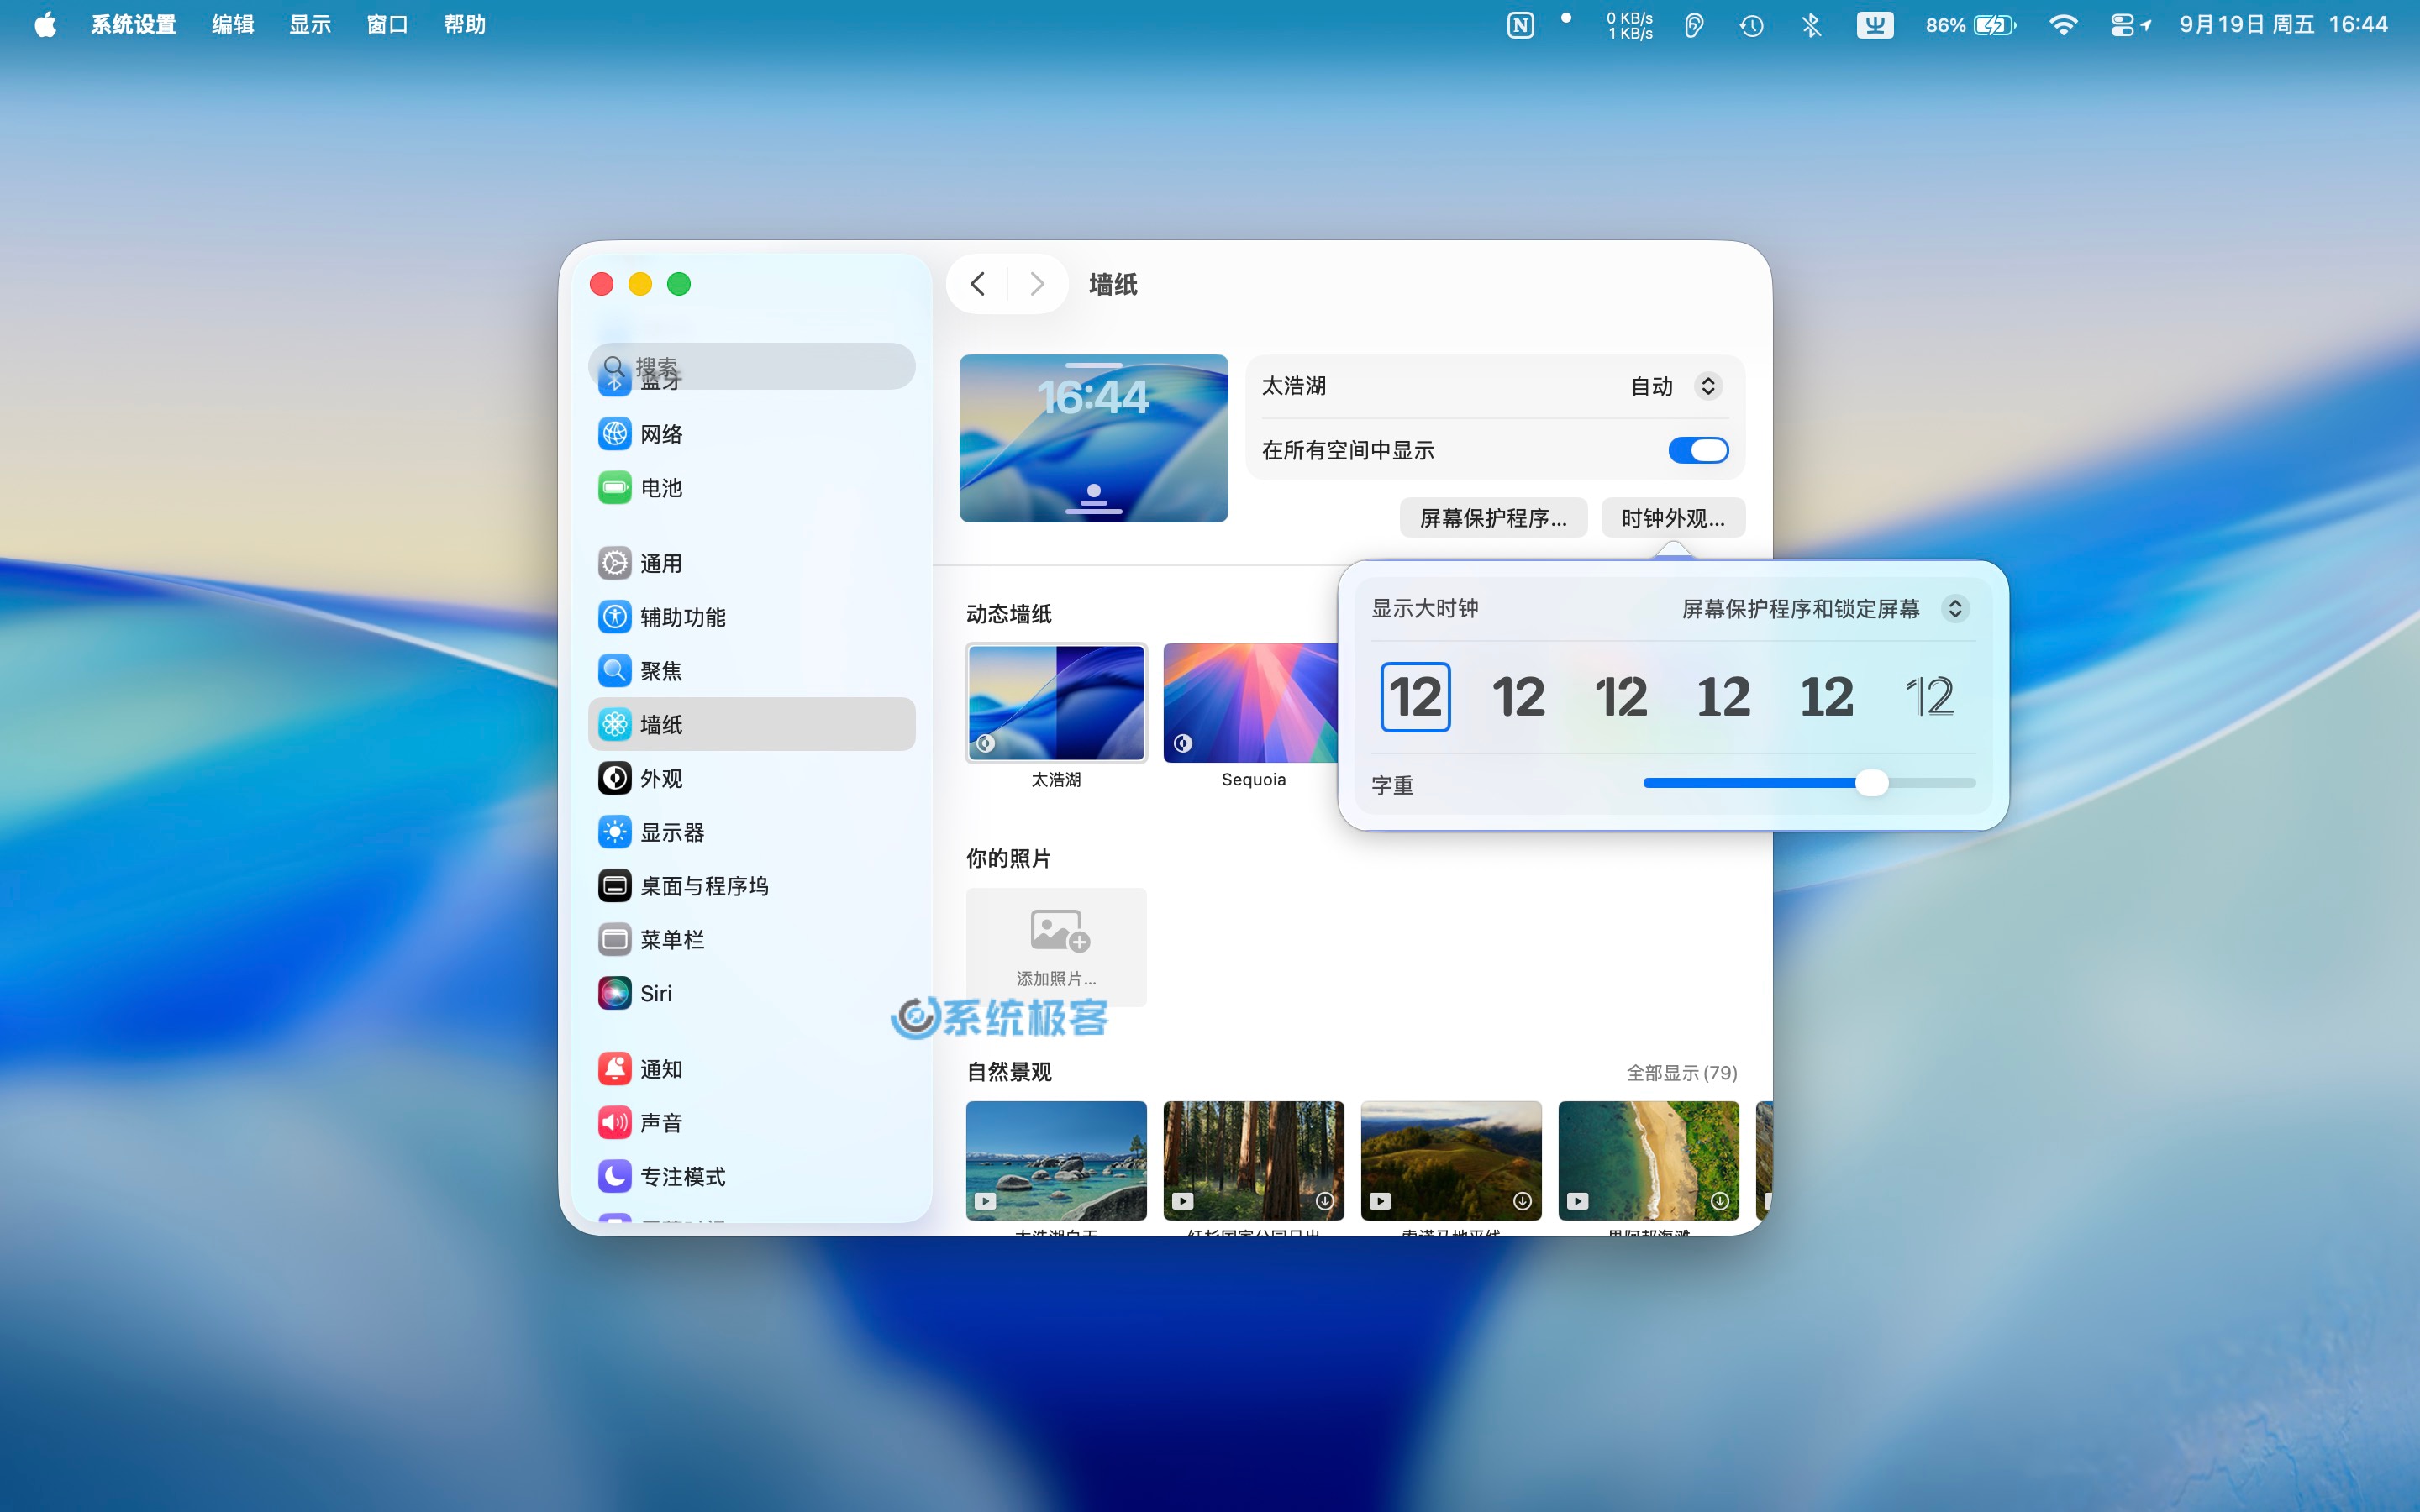Click the 屏幕保护程序... button
Screen dimensions: 2420x1512
[x=1493, y=518]
